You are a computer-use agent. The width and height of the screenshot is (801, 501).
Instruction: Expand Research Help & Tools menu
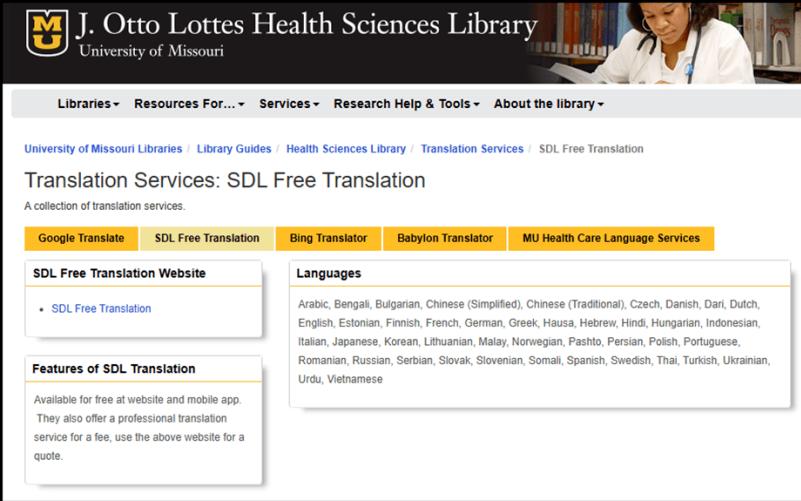[406, 104]
